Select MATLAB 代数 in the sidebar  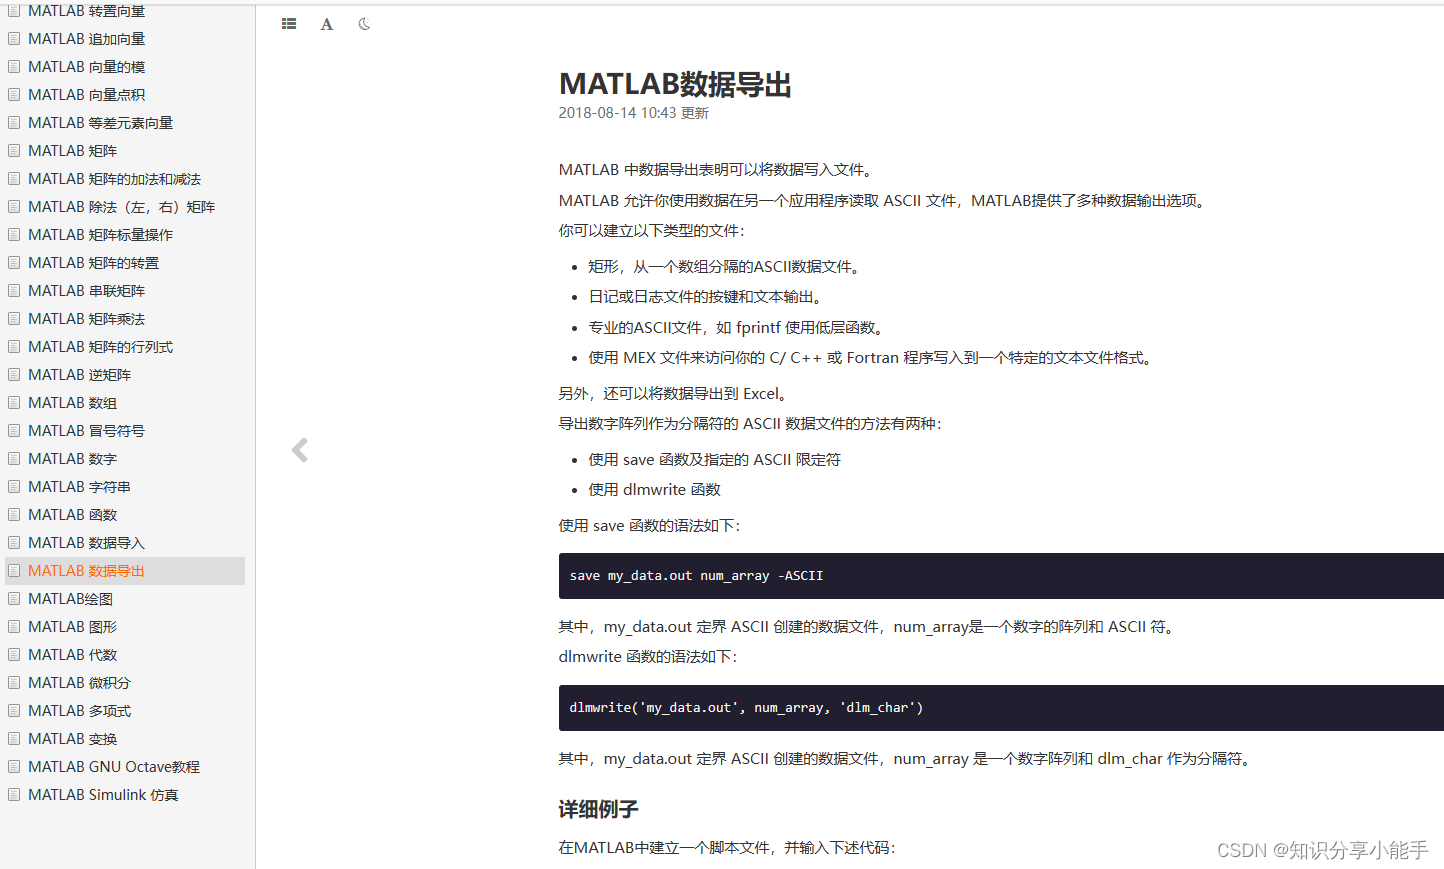(x=72, y=655)
